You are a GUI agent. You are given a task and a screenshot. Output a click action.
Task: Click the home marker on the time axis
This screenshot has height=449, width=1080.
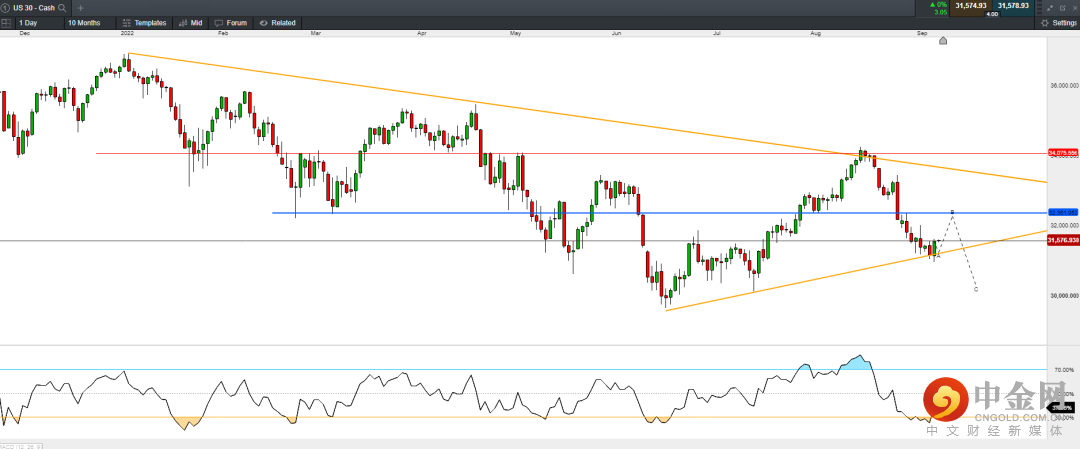point(942,41)
